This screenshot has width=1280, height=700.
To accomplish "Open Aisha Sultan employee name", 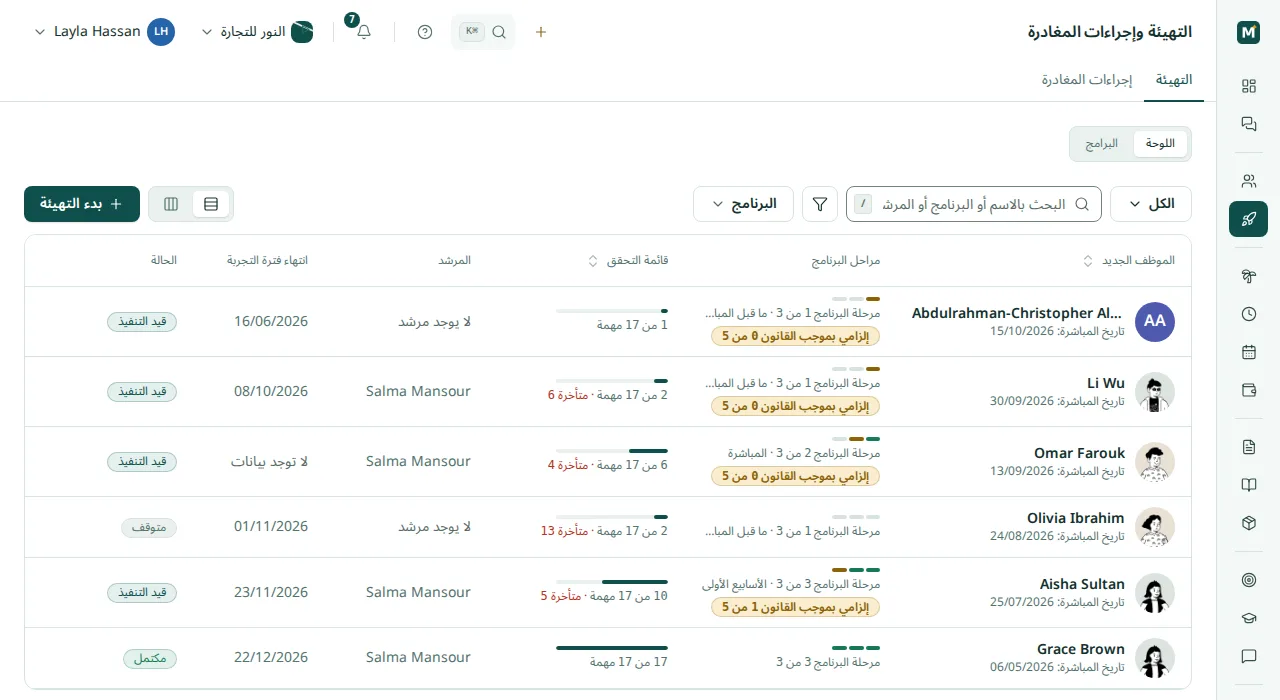I will coord(1082,584).
